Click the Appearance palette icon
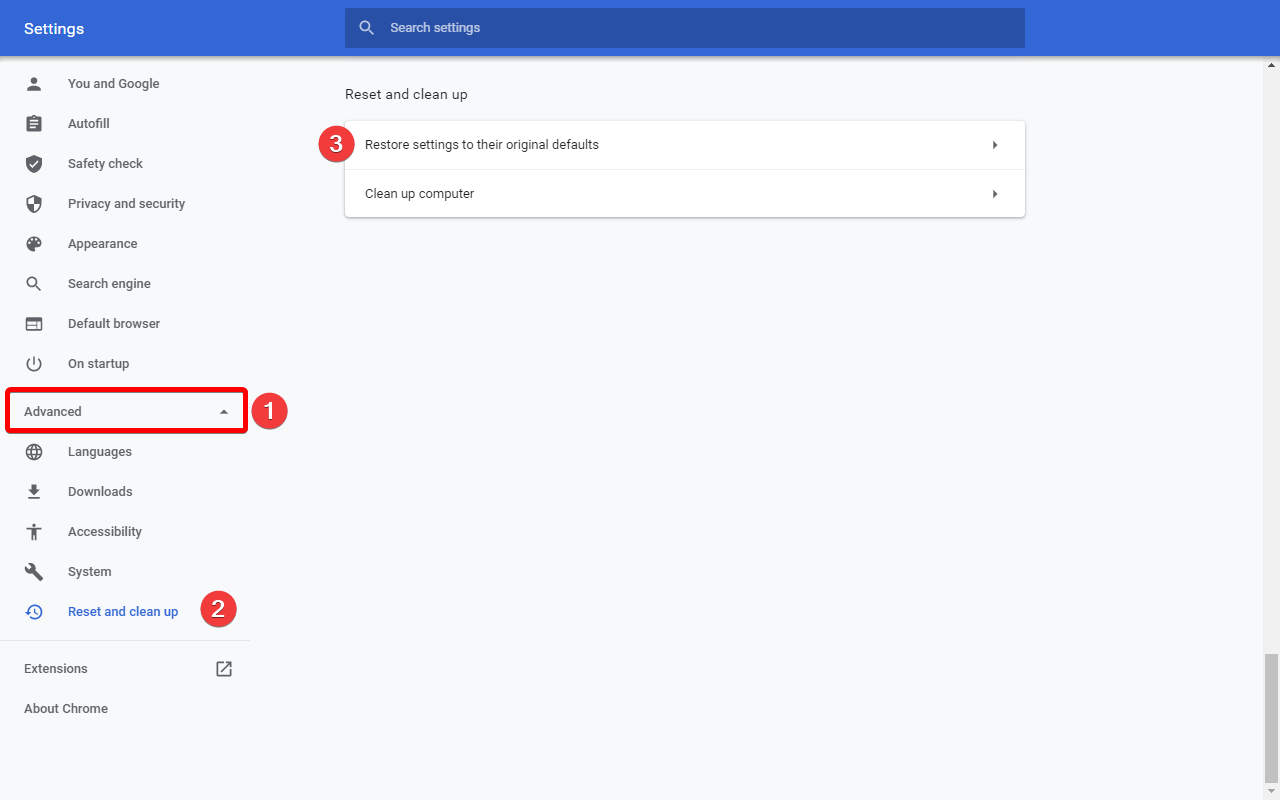1280x800 pixels. (34, 244)
